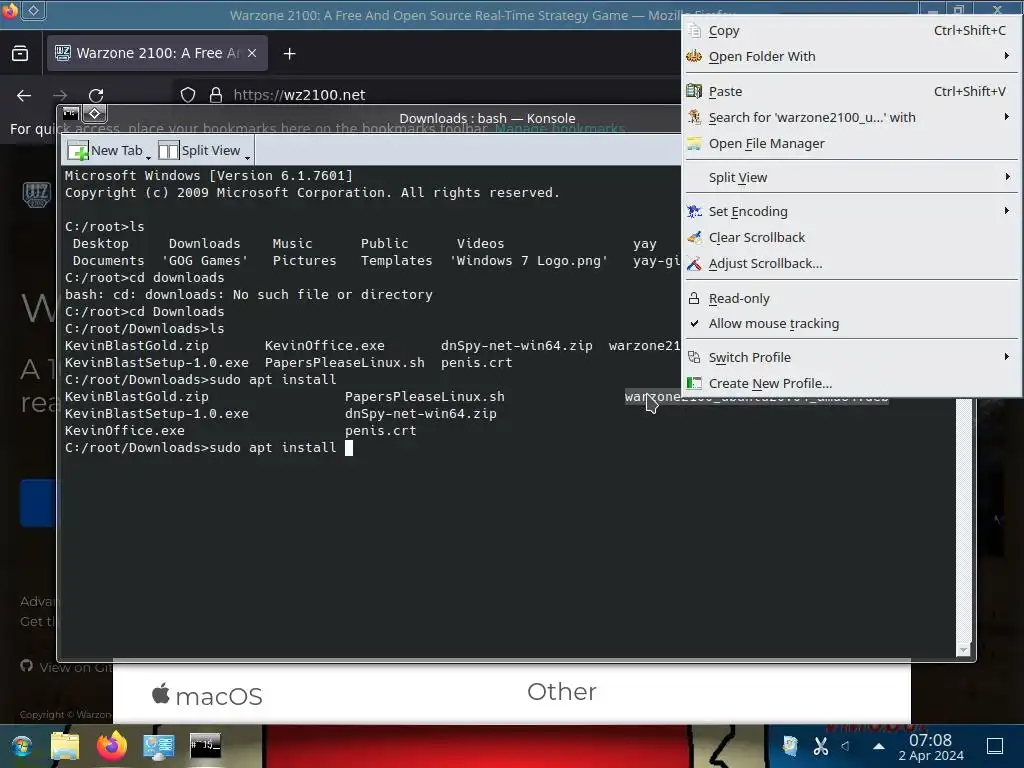Click Other download option on webpage
Image resolution: width=1024 pixels, height=768 pixels.
(562, 692)
